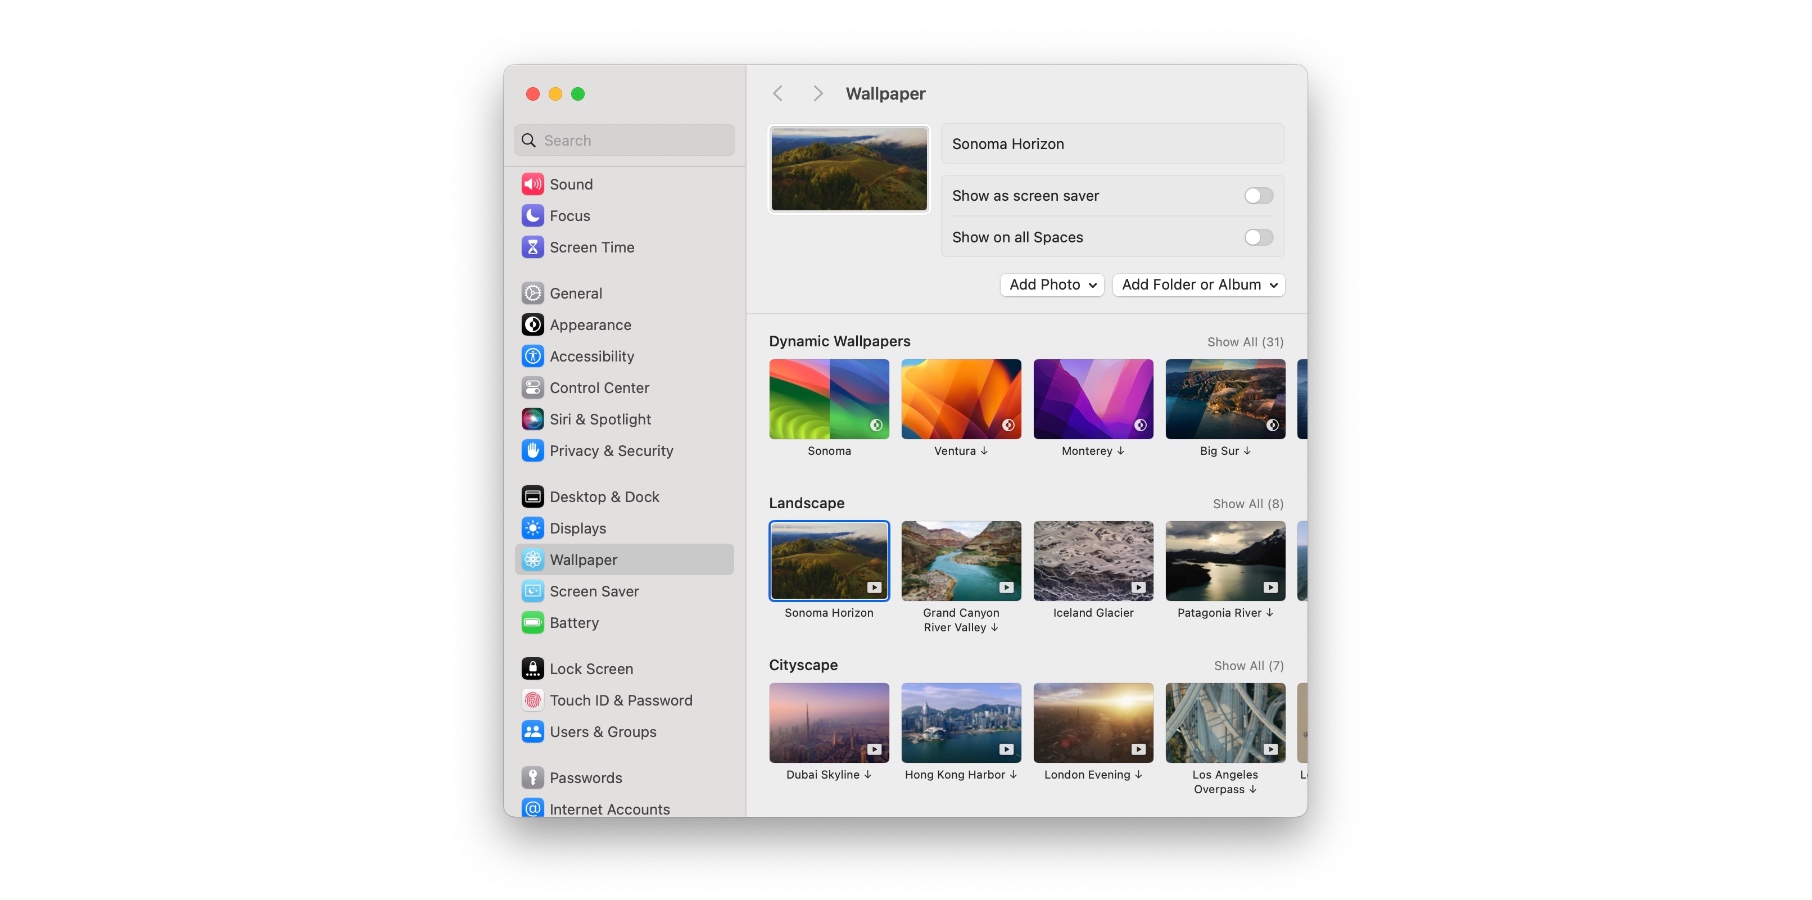Click the Internet Accounts @ icon
This screenshot has height=900, width=1812.
pyautogui.click(x=533, y=808)
